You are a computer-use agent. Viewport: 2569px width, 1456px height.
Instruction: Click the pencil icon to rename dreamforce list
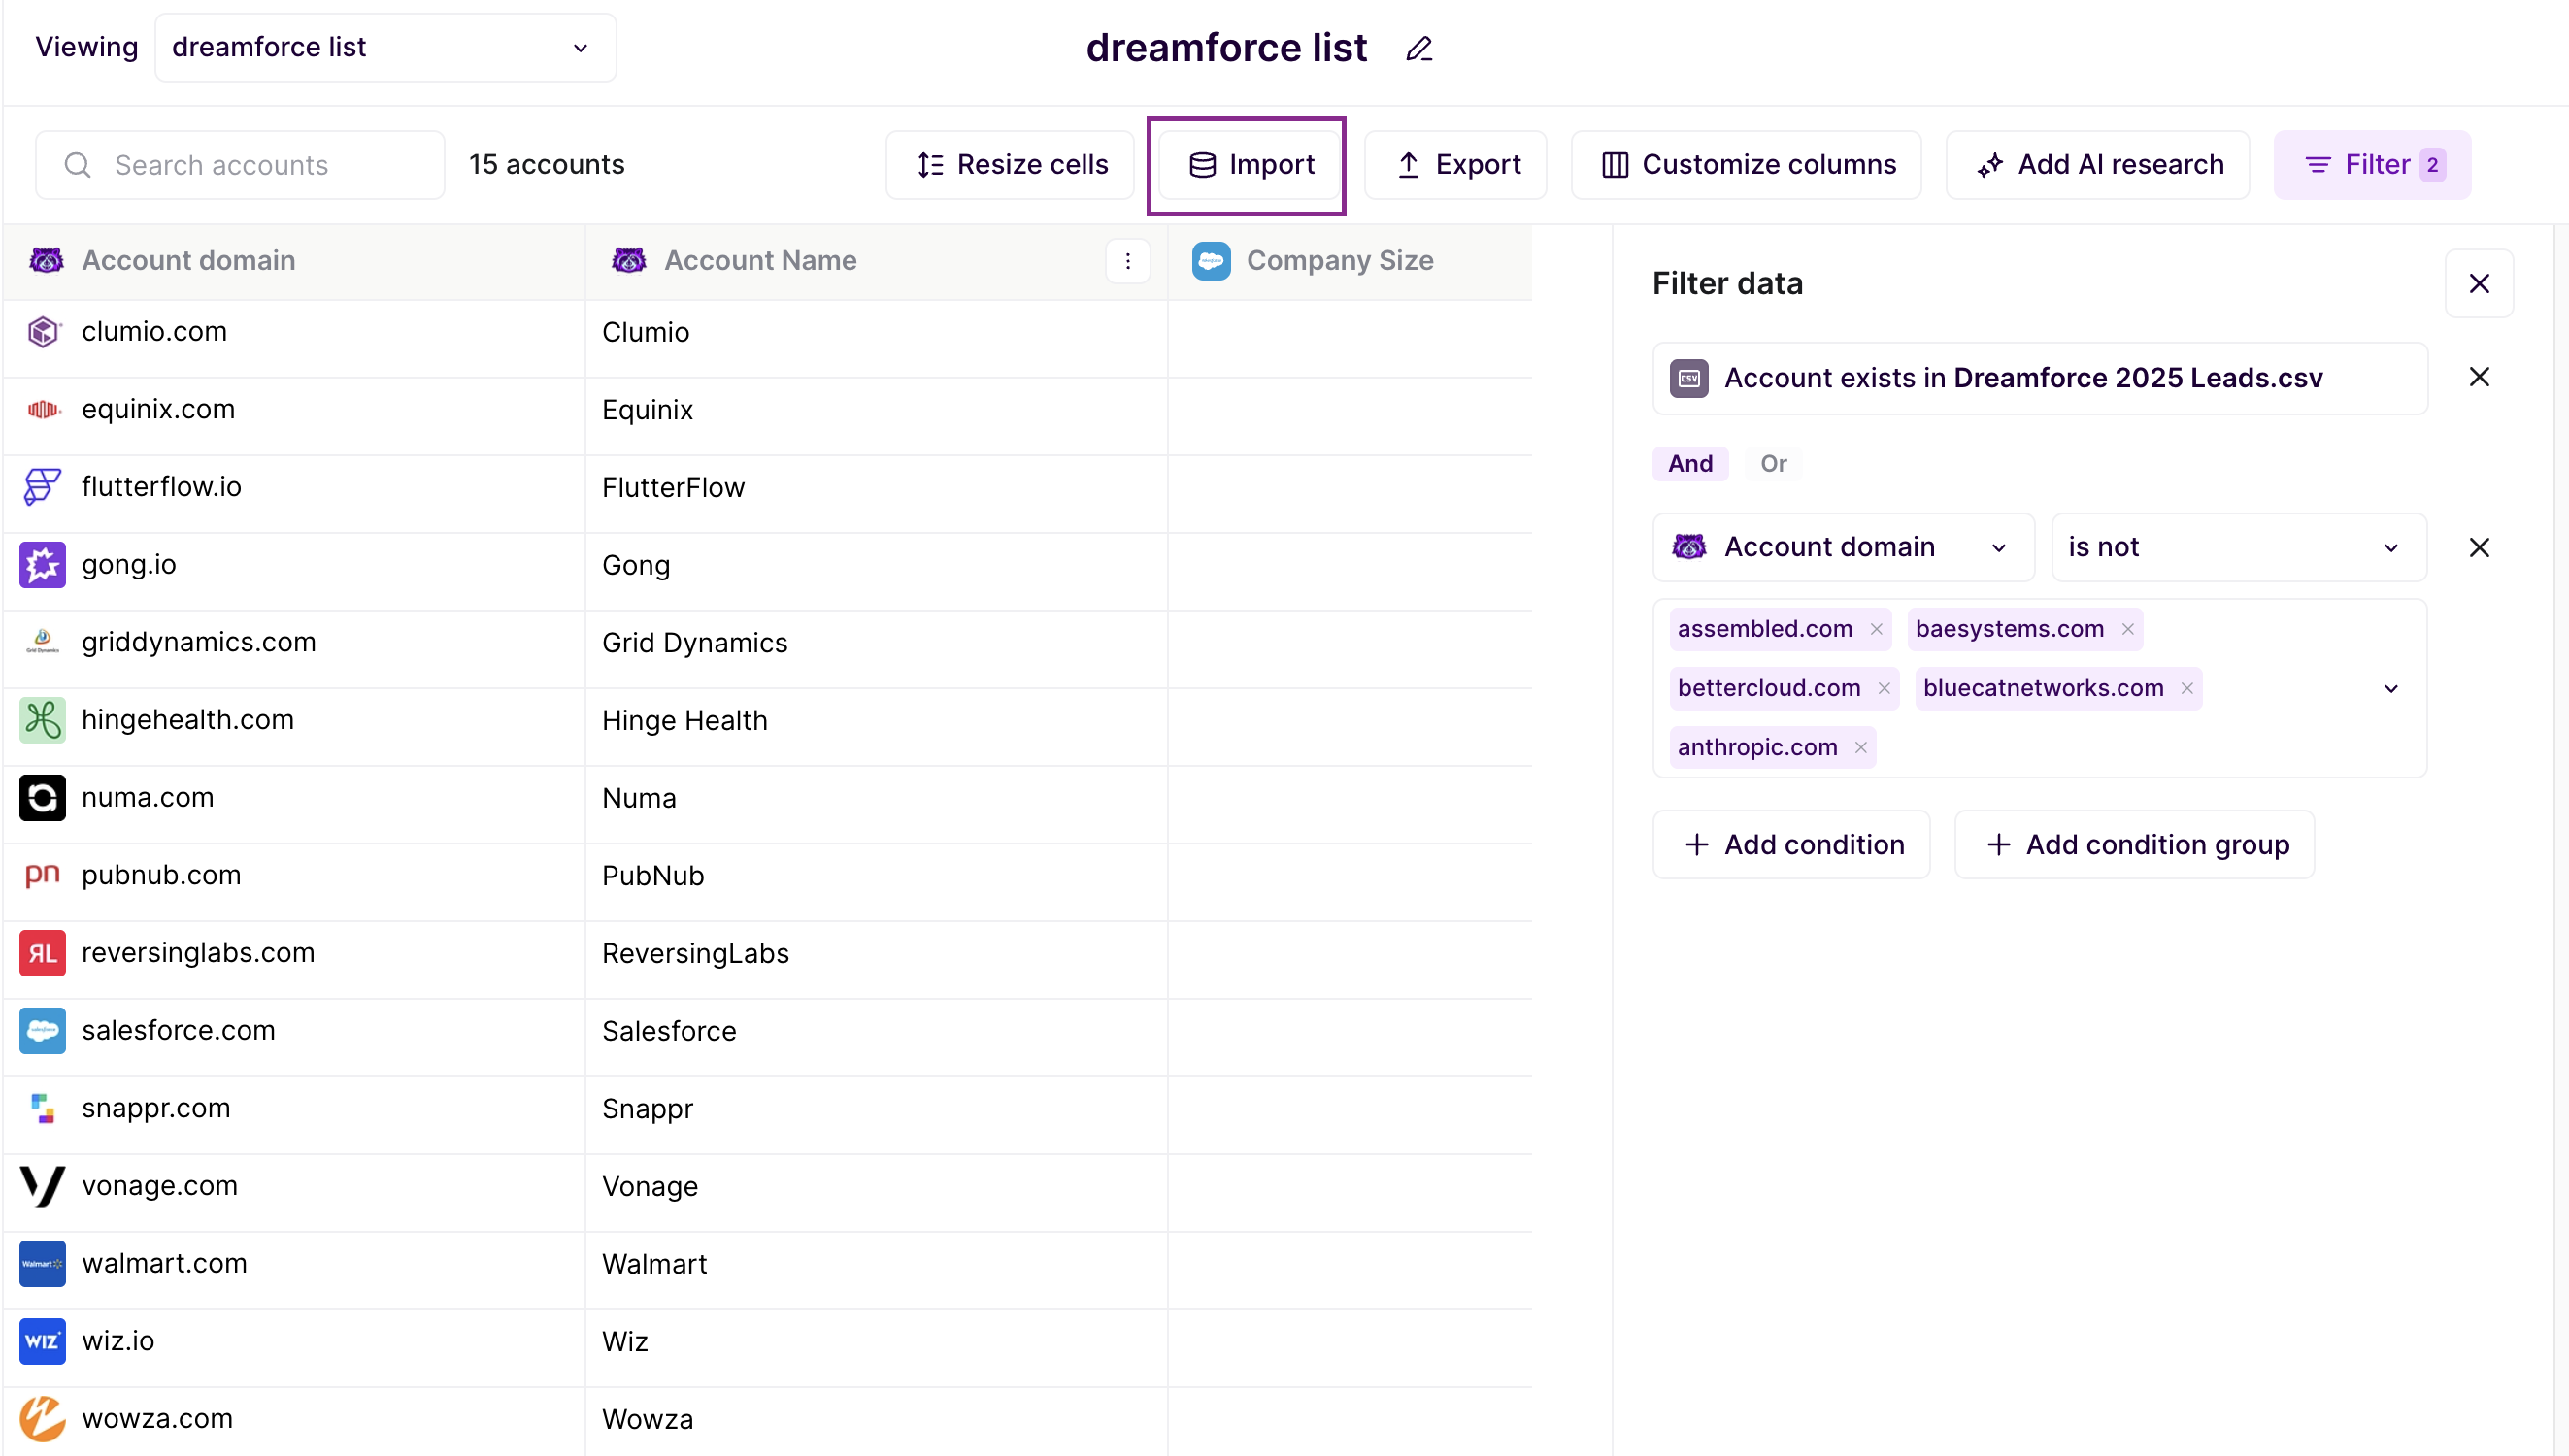(x=1419, y=48)
